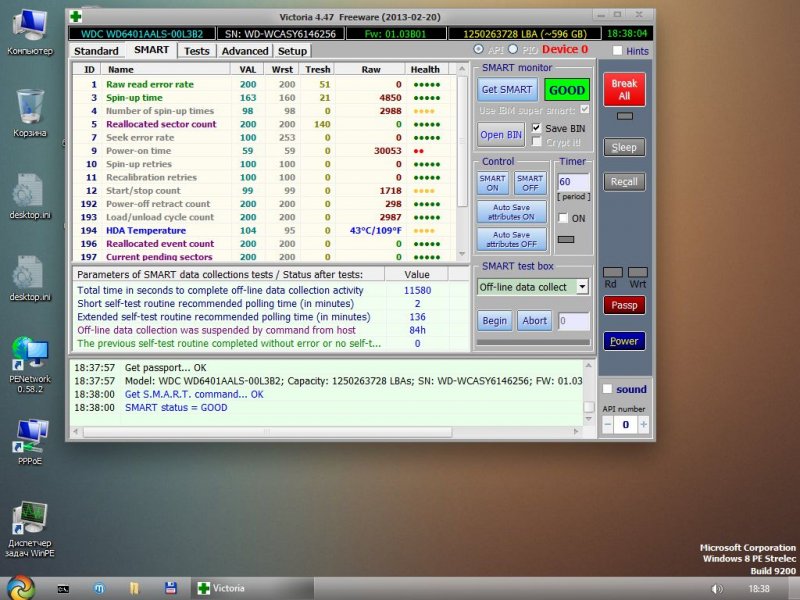Toggle the sound checkbox
800x600 pixels.
[607, 389]
